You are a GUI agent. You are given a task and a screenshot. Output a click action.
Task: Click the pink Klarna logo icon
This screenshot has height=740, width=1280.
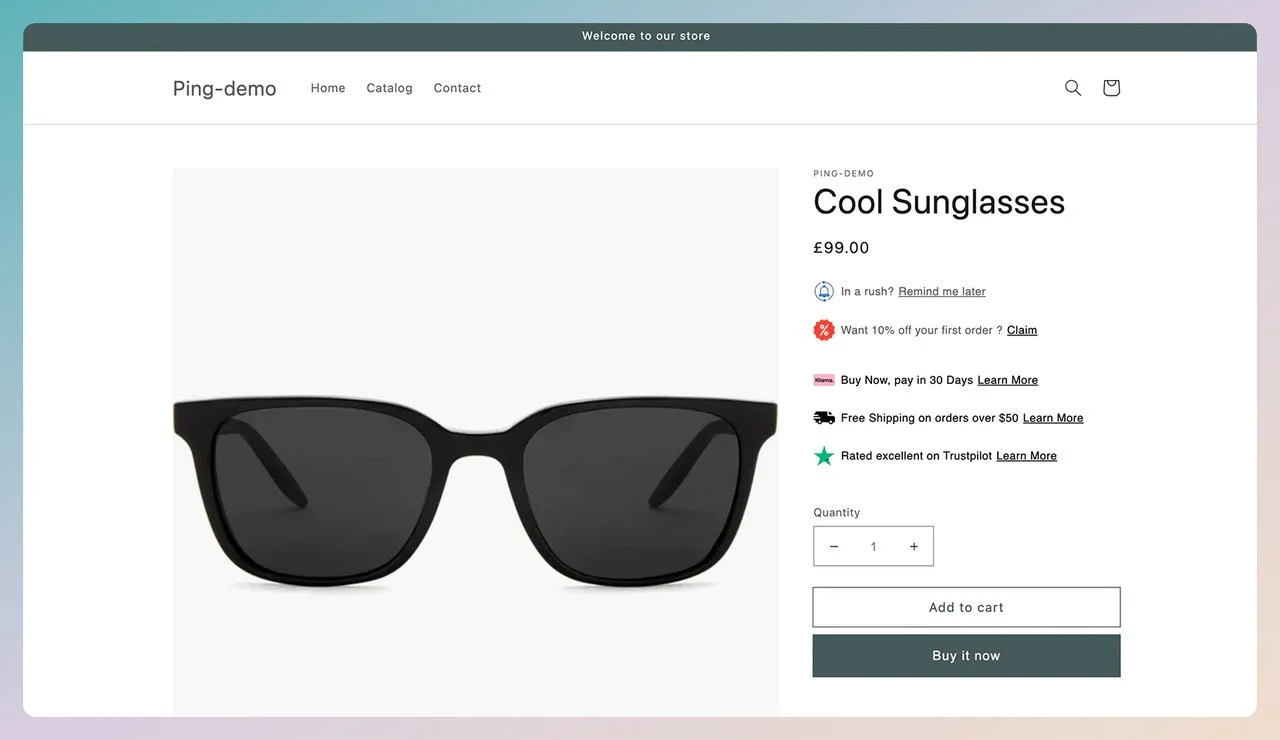click(824, 380)
